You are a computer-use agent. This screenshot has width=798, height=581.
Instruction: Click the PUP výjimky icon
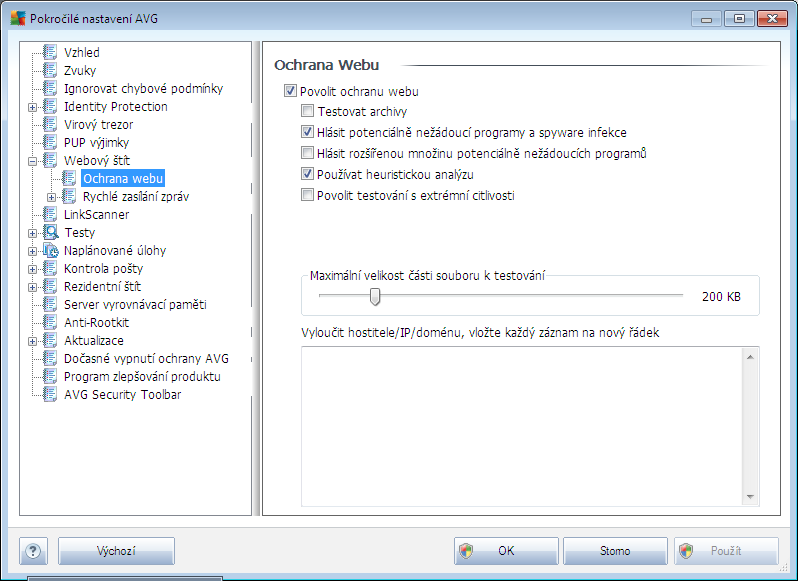[50, 142]
